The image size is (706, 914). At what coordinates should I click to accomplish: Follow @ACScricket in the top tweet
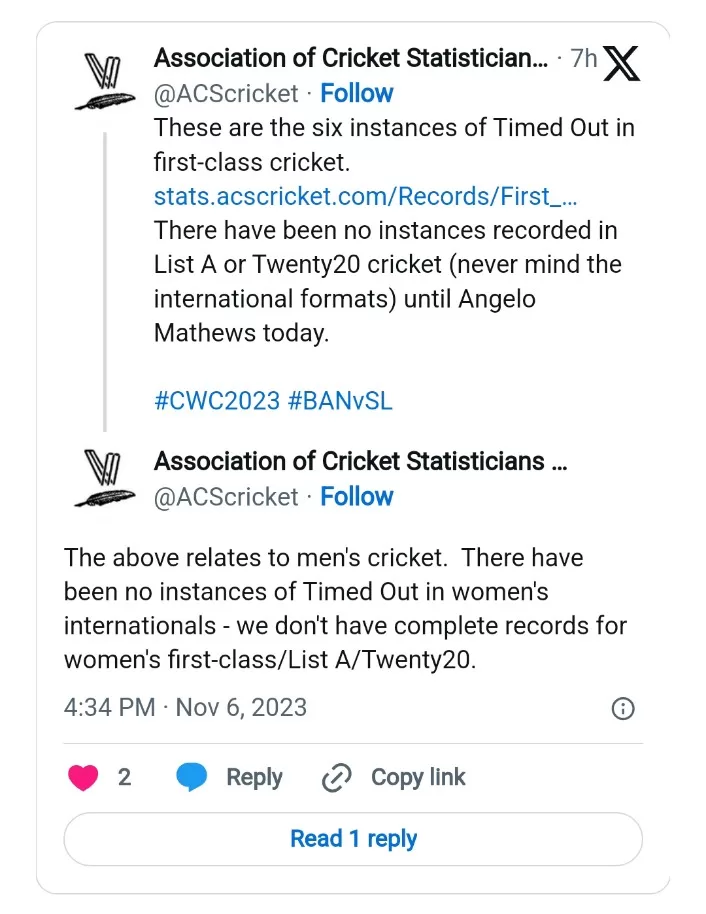coord(357,93)
